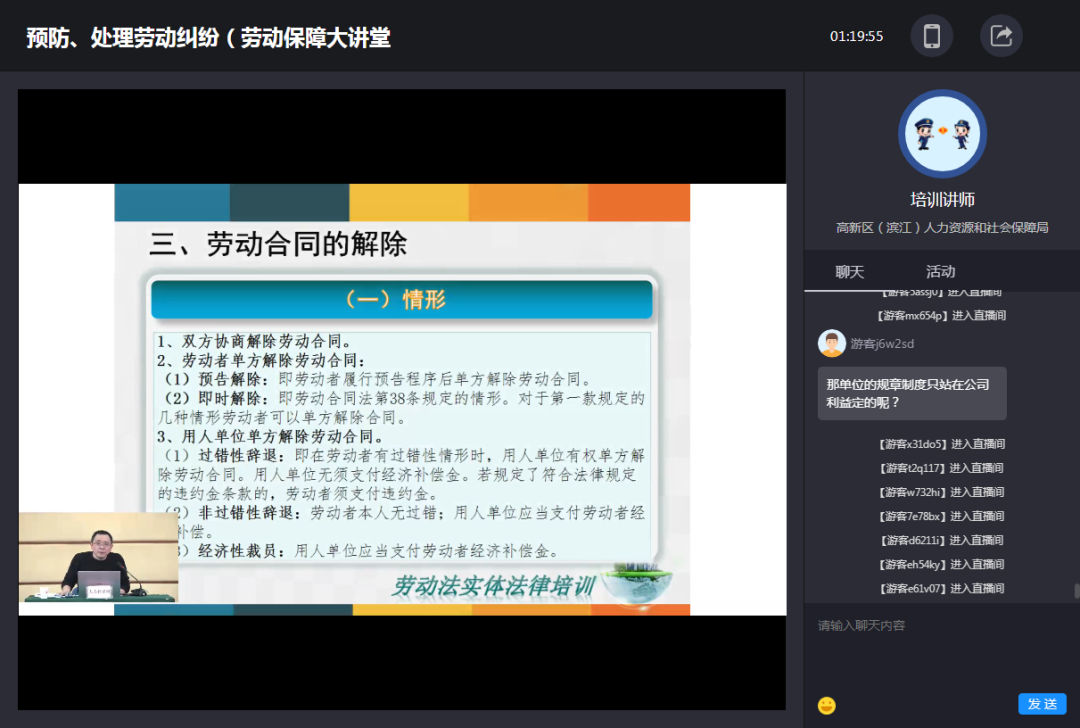This screenshot has width=1080, height=728.
Task: Click the mobile phone viewing icon
Action: 931,36
